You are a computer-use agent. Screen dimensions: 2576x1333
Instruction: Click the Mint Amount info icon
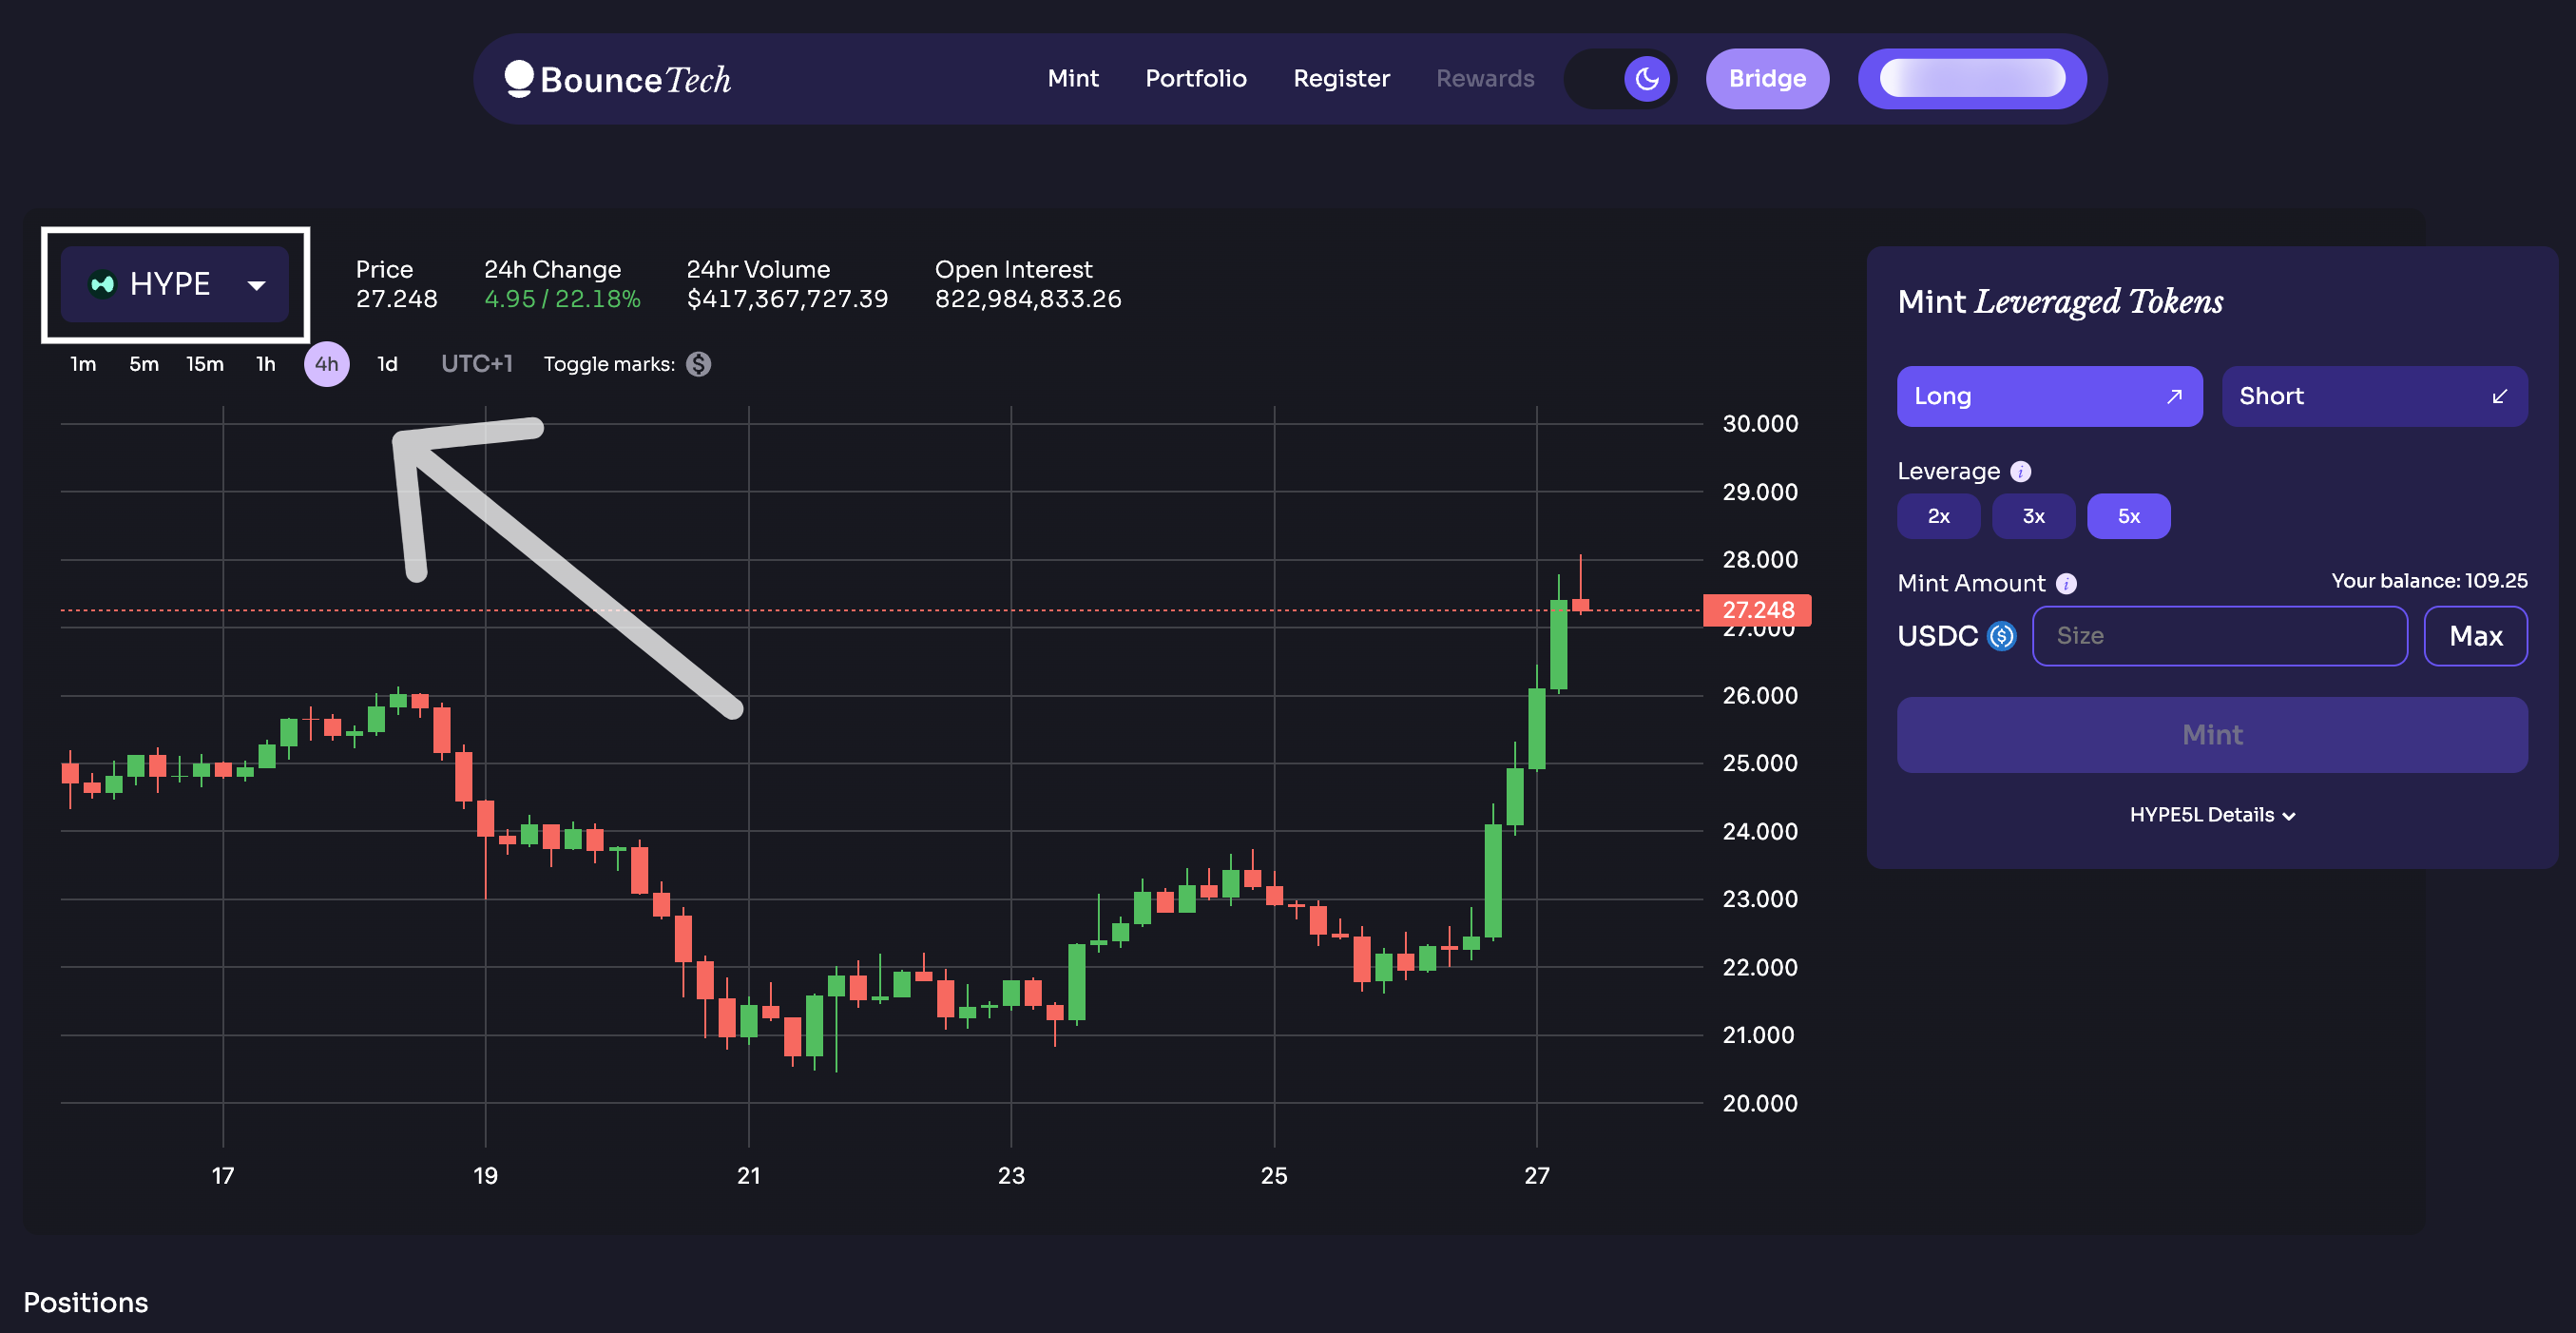(2066, 583)
